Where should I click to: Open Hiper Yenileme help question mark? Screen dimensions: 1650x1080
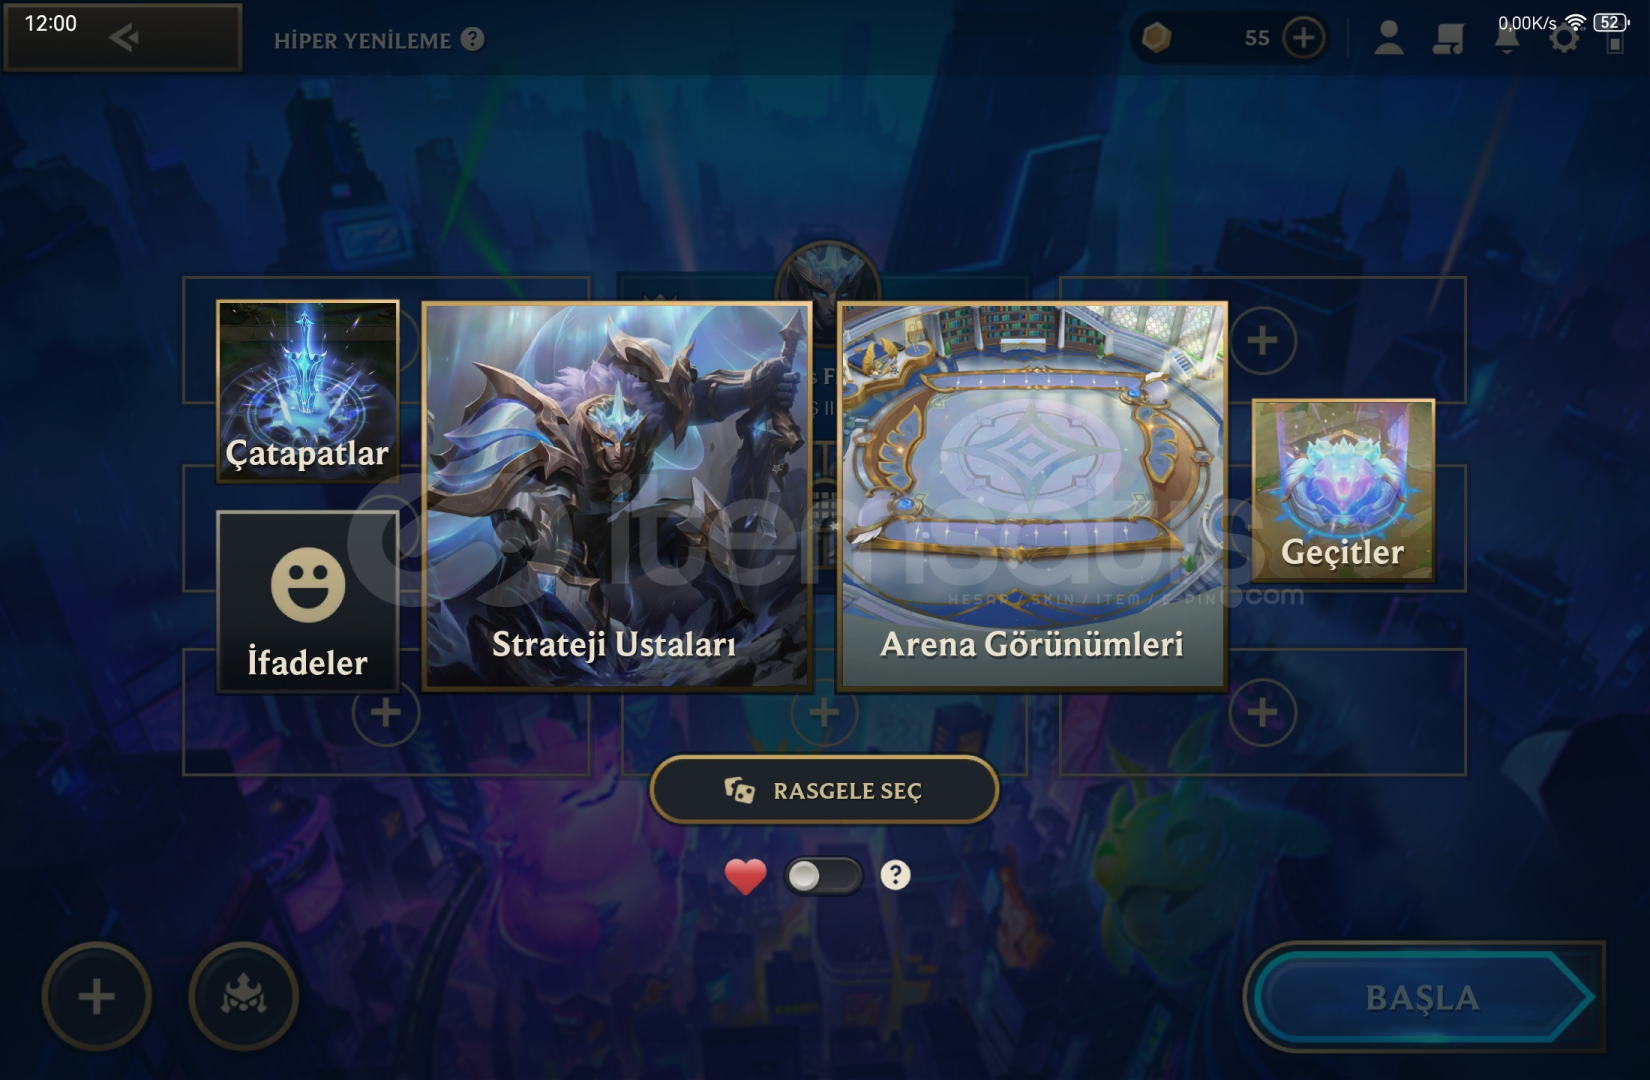[x=473, y=39]
